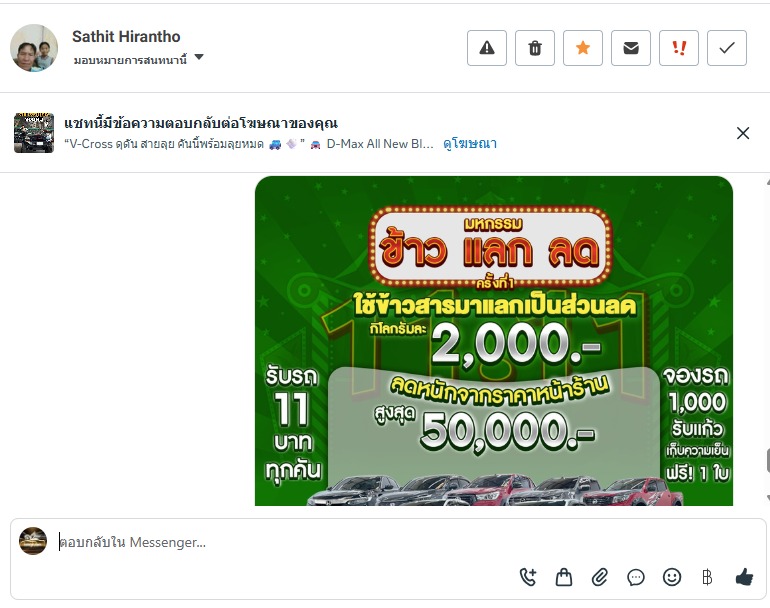Click Sathit Hirantho's profile picture

(x=34, y=48)
